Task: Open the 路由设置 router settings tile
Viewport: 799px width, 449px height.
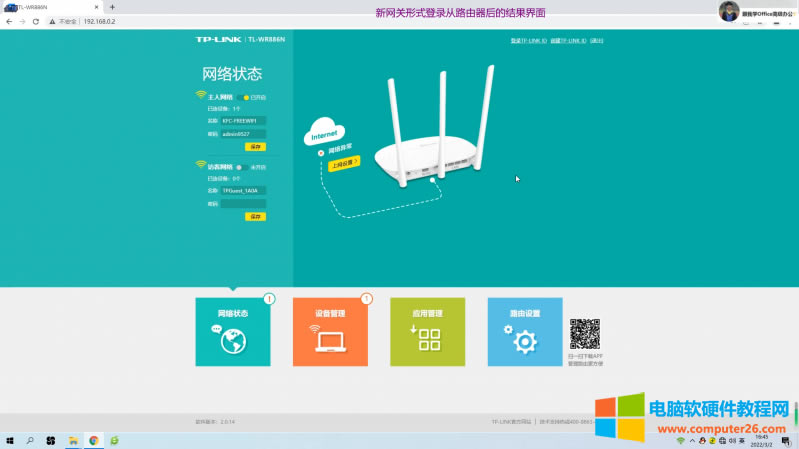Action: 525,332
